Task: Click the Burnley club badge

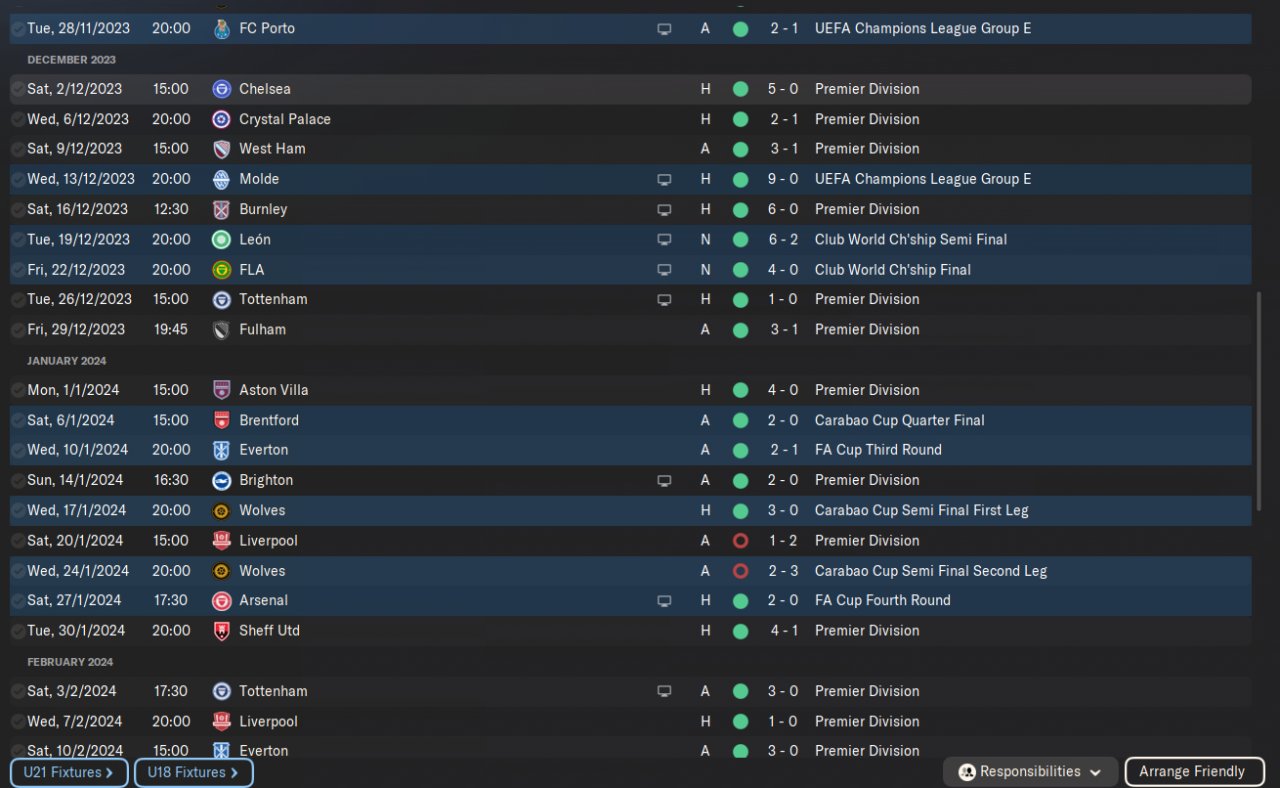Action: 222,209
